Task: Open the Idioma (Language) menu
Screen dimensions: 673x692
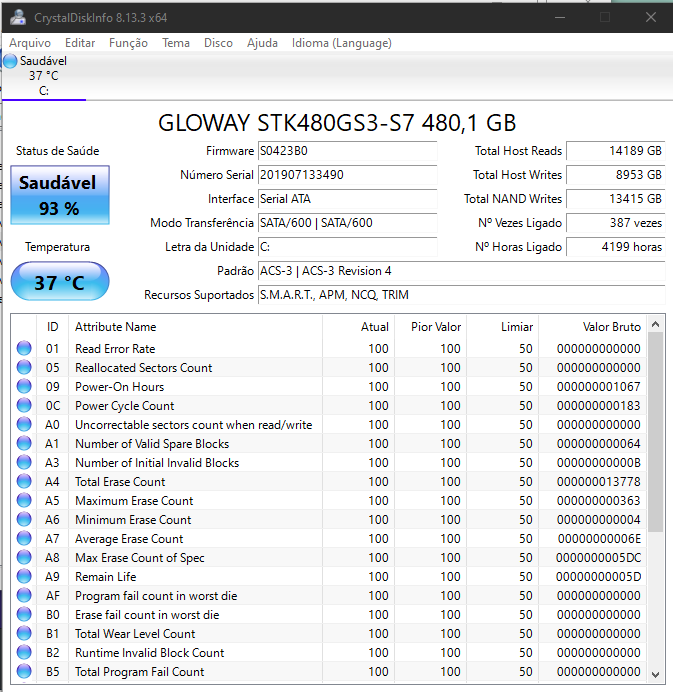Action: tap(342, 43)
